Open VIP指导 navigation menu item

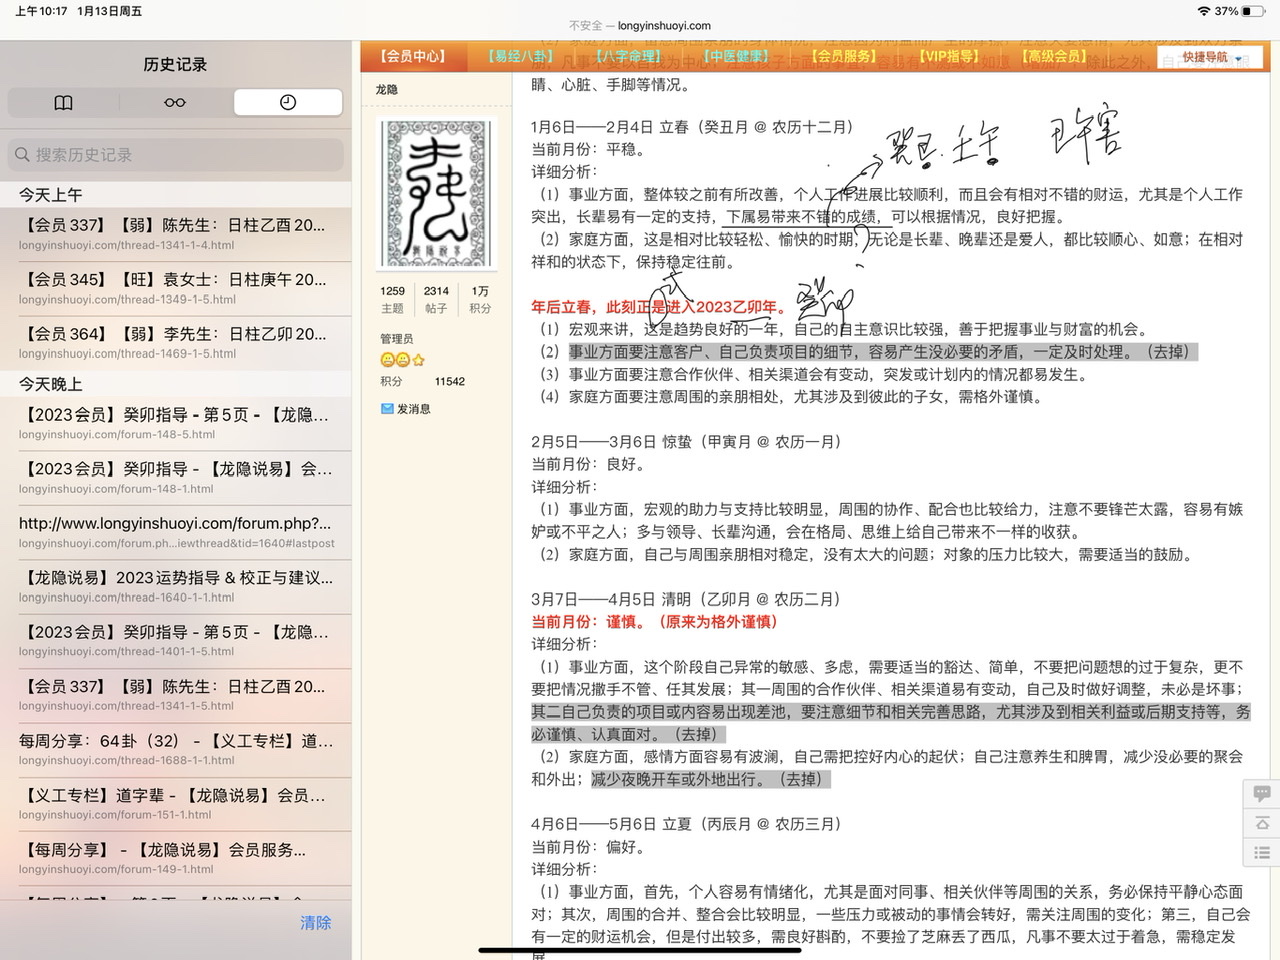(x=949, y=57)
